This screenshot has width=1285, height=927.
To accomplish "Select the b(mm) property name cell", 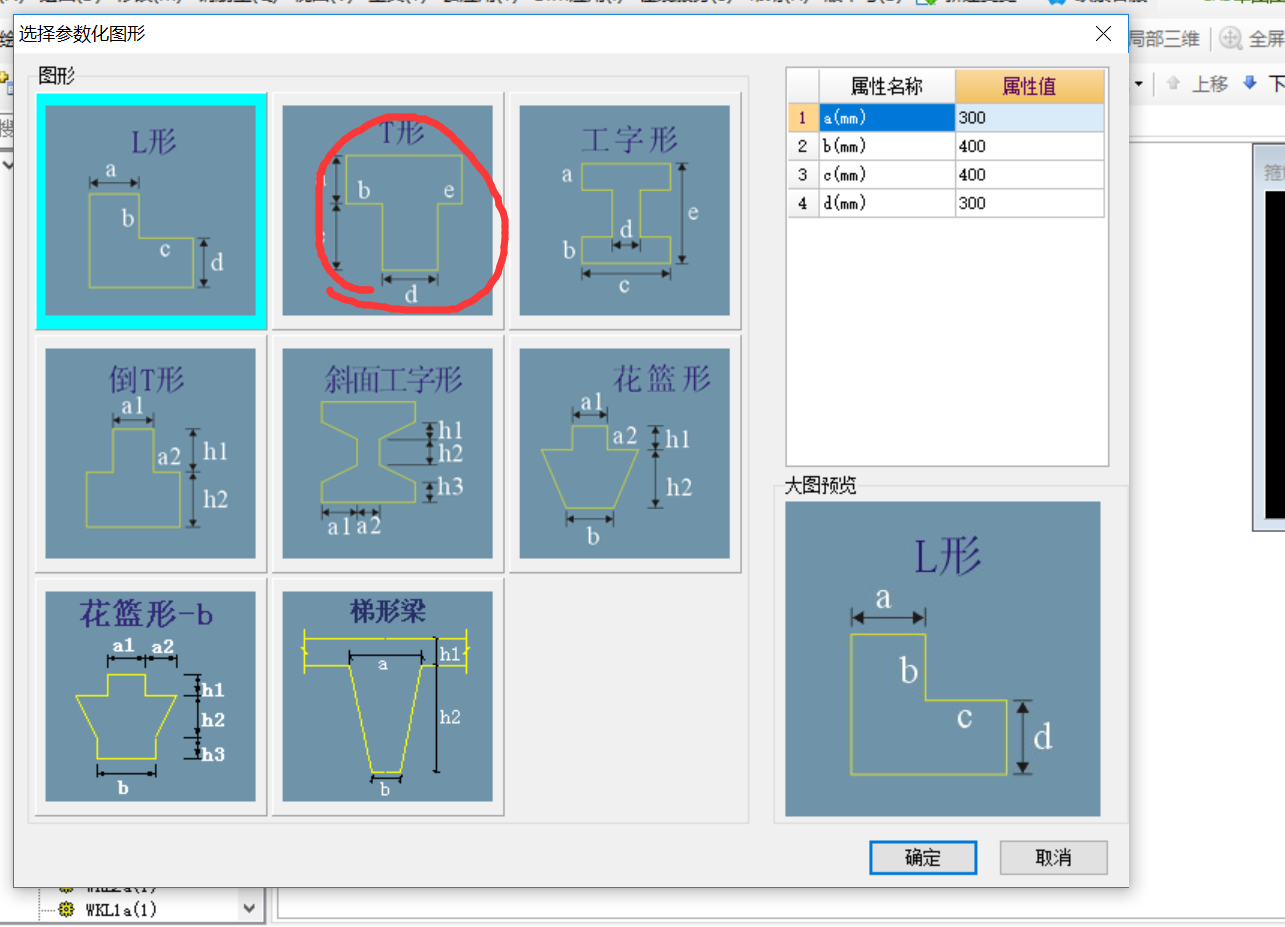I will pyautogui.click(x=887, y=146).
